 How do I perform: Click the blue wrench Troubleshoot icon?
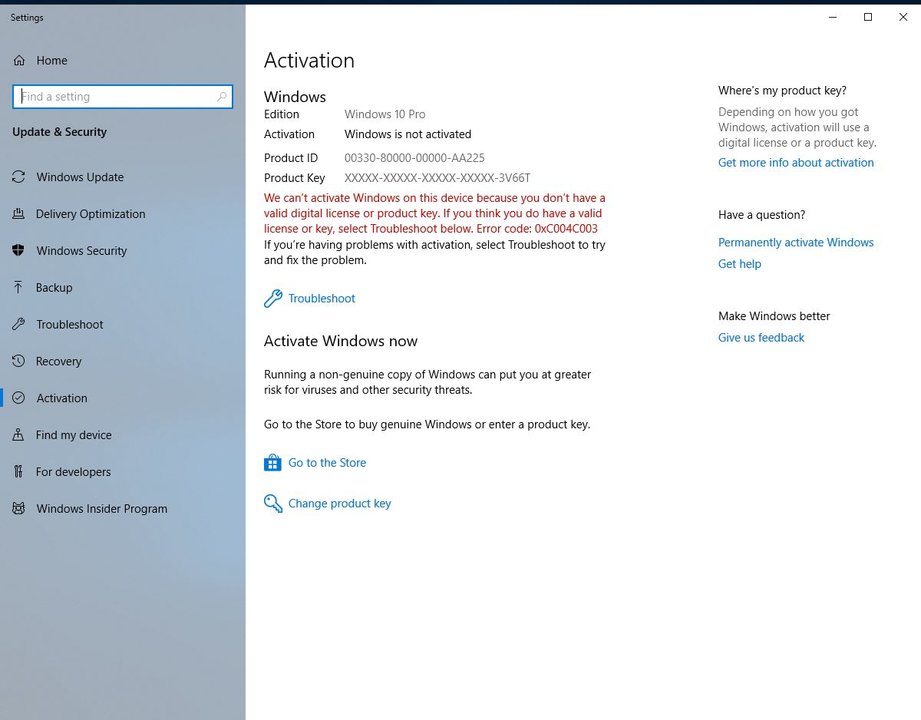[x=273, y=298]
